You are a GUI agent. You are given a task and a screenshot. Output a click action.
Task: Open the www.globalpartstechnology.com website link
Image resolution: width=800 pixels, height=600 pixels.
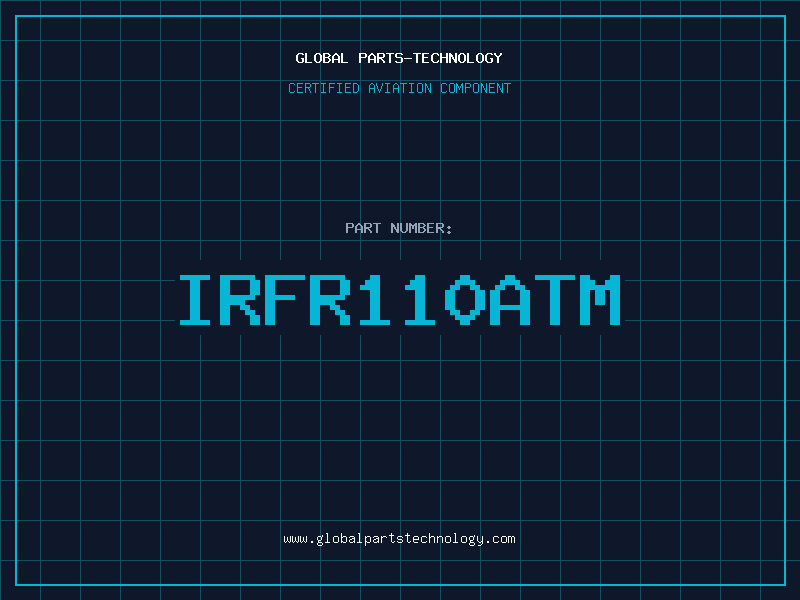pos(399,539)
